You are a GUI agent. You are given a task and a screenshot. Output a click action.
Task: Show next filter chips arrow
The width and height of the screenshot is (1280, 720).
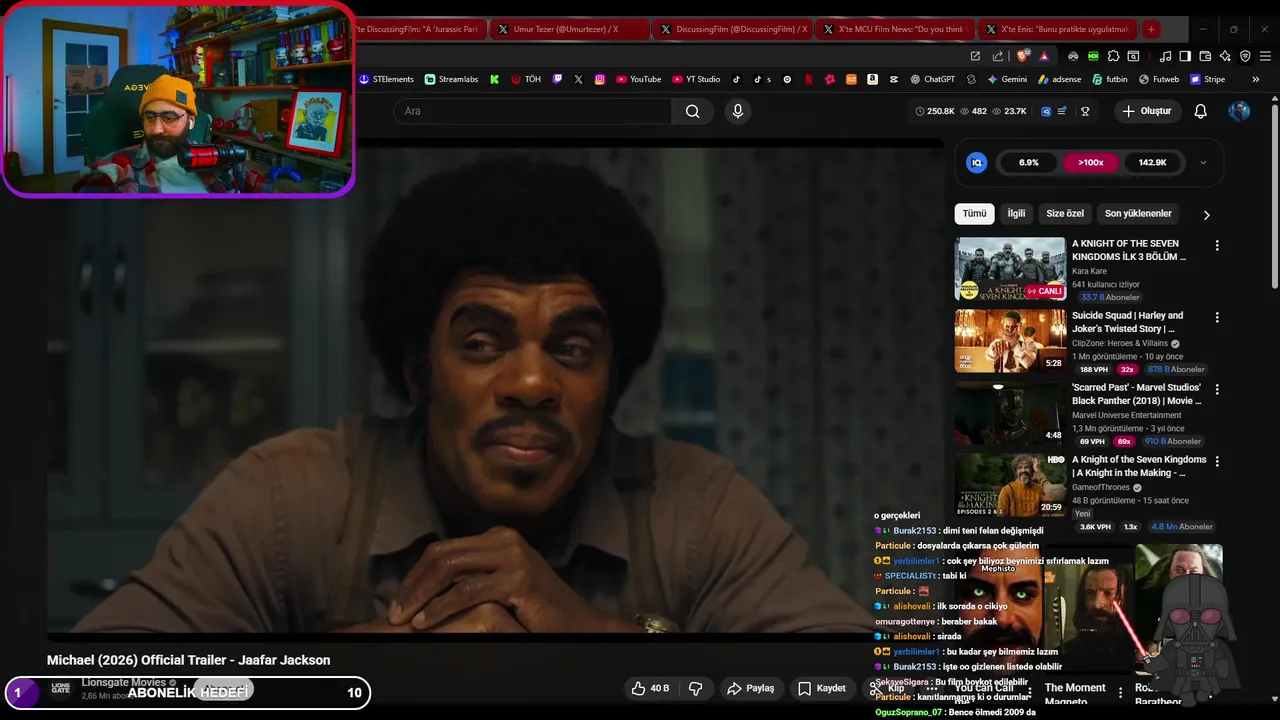pos(1206,214)
